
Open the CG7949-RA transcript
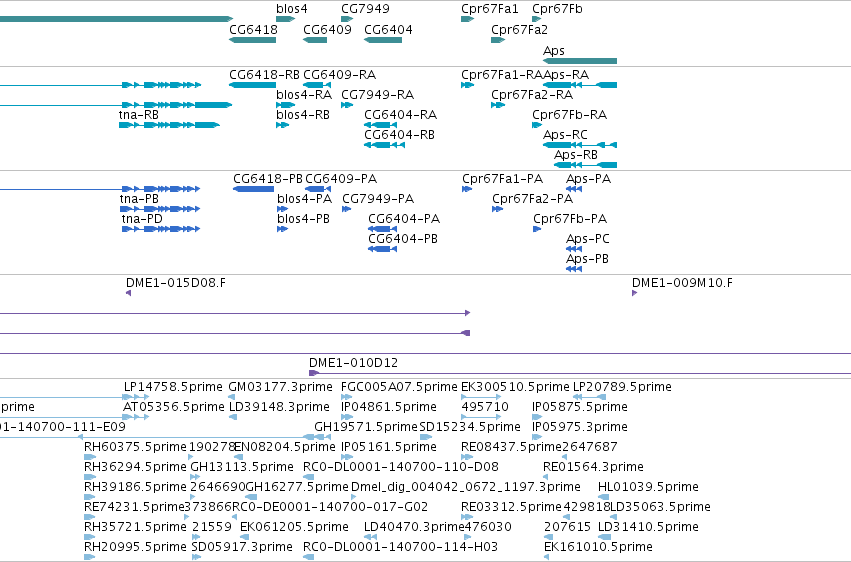point(347,105)
